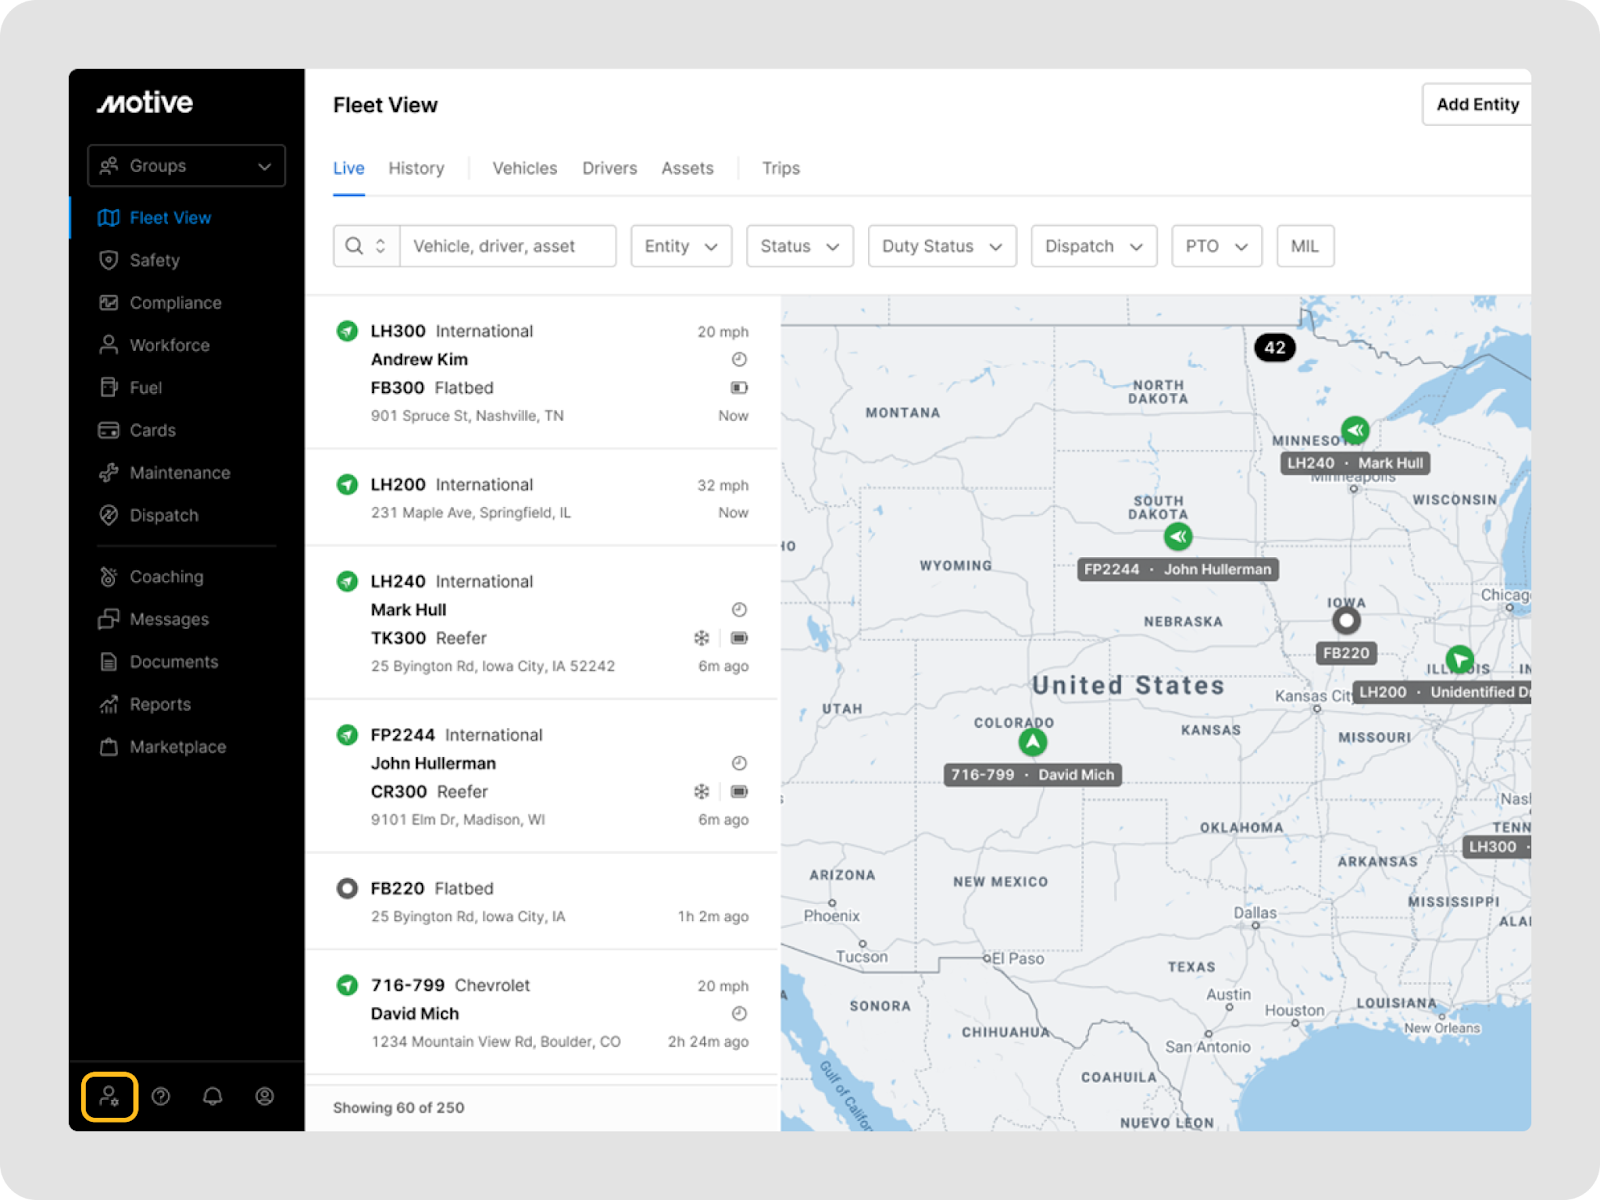Open the Entity filter dropdown
Viewport: 1600px width, 1200px height.
(x=681, y=246)
